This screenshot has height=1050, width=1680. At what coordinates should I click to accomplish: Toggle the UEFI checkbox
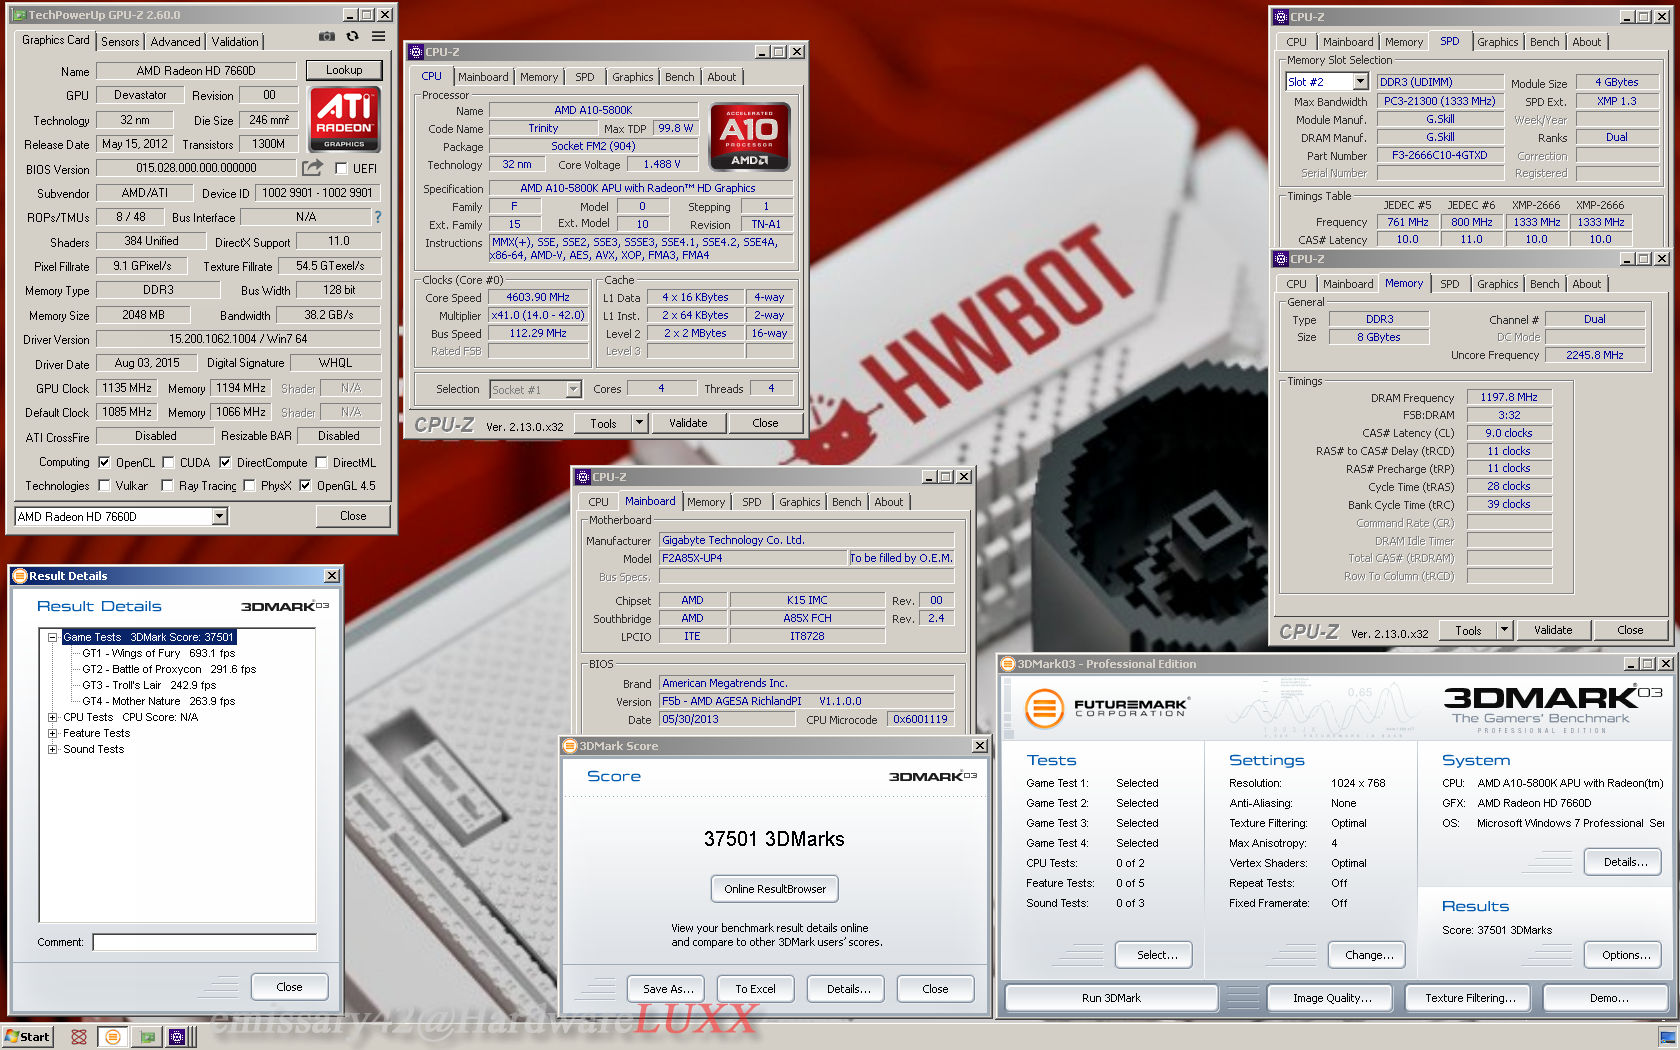(x=341, y=169)
